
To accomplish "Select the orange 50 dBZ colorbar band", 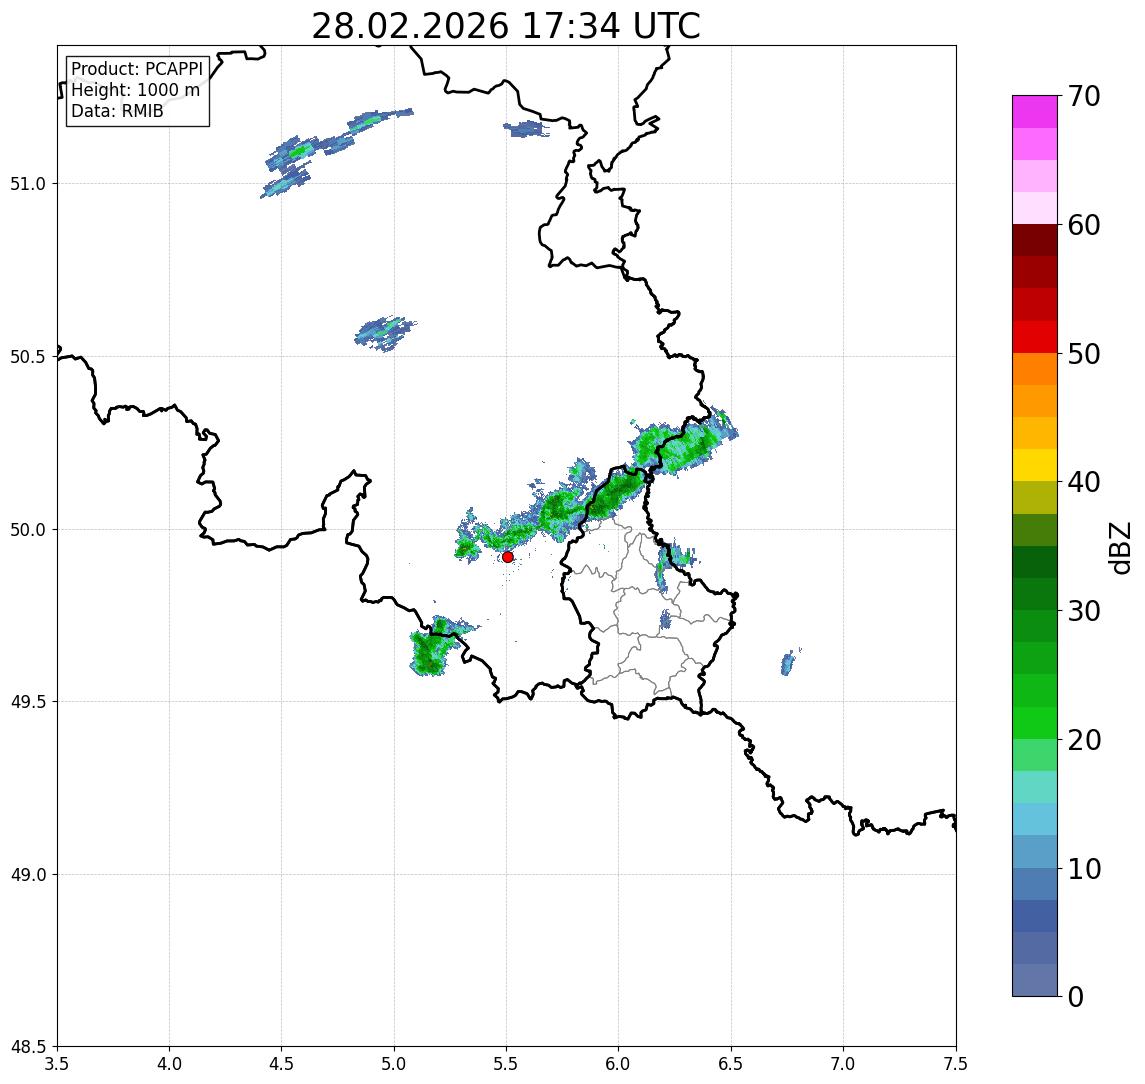I will point(1035,369).
